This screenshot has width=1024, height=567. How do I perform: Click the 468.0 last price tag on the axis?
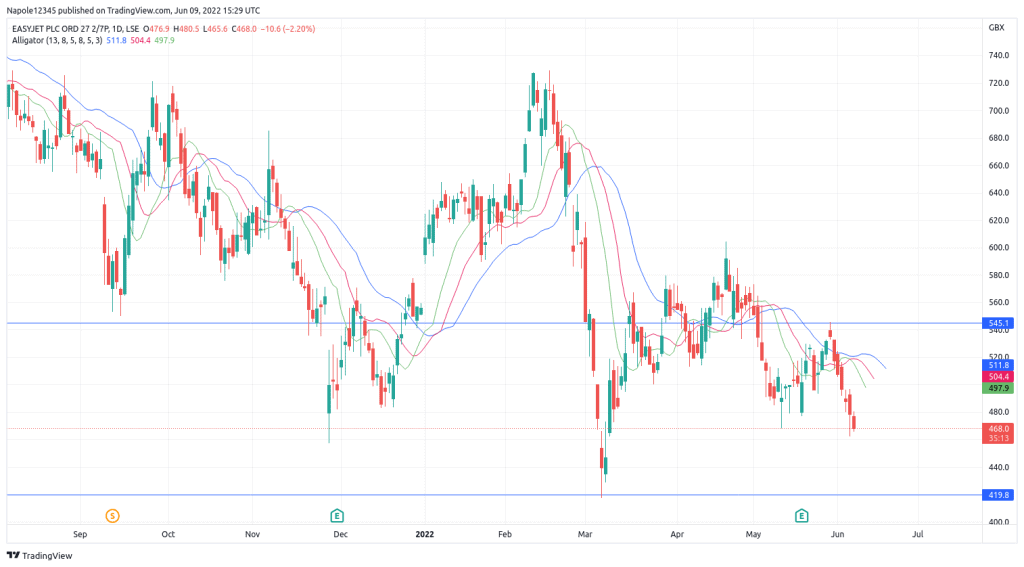click(998, 429)
